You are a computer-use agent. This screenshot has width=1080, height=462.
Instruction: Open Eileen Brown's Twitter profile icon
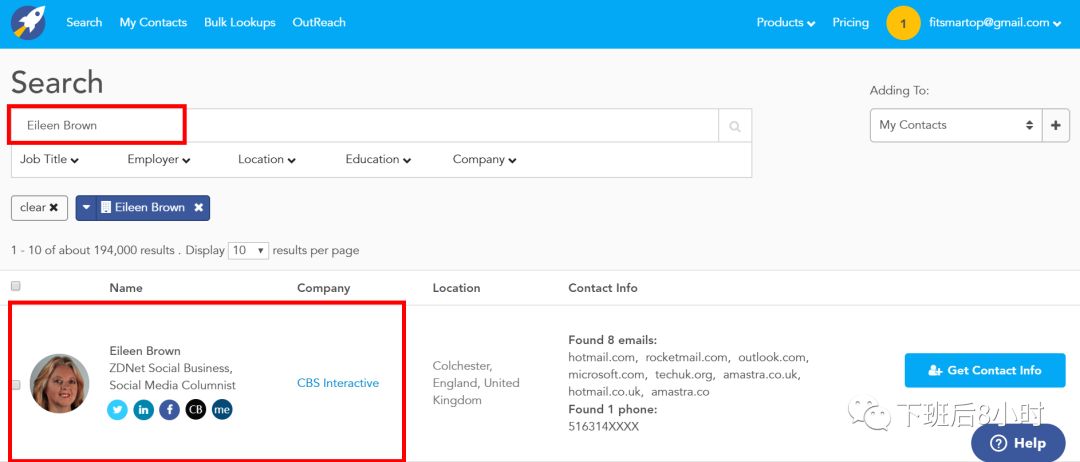coord(118,409)
